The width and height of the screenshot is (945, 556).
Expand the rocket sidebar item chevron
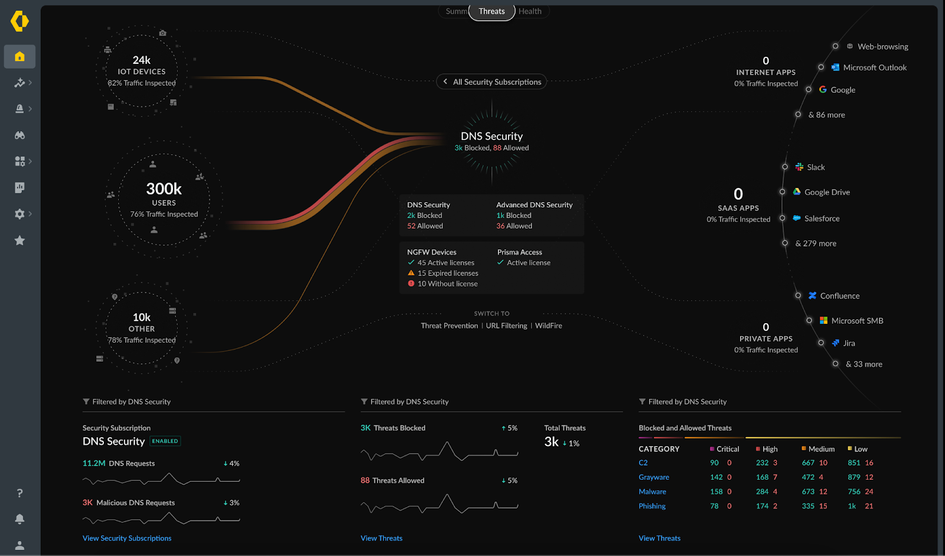coord(30,83)
